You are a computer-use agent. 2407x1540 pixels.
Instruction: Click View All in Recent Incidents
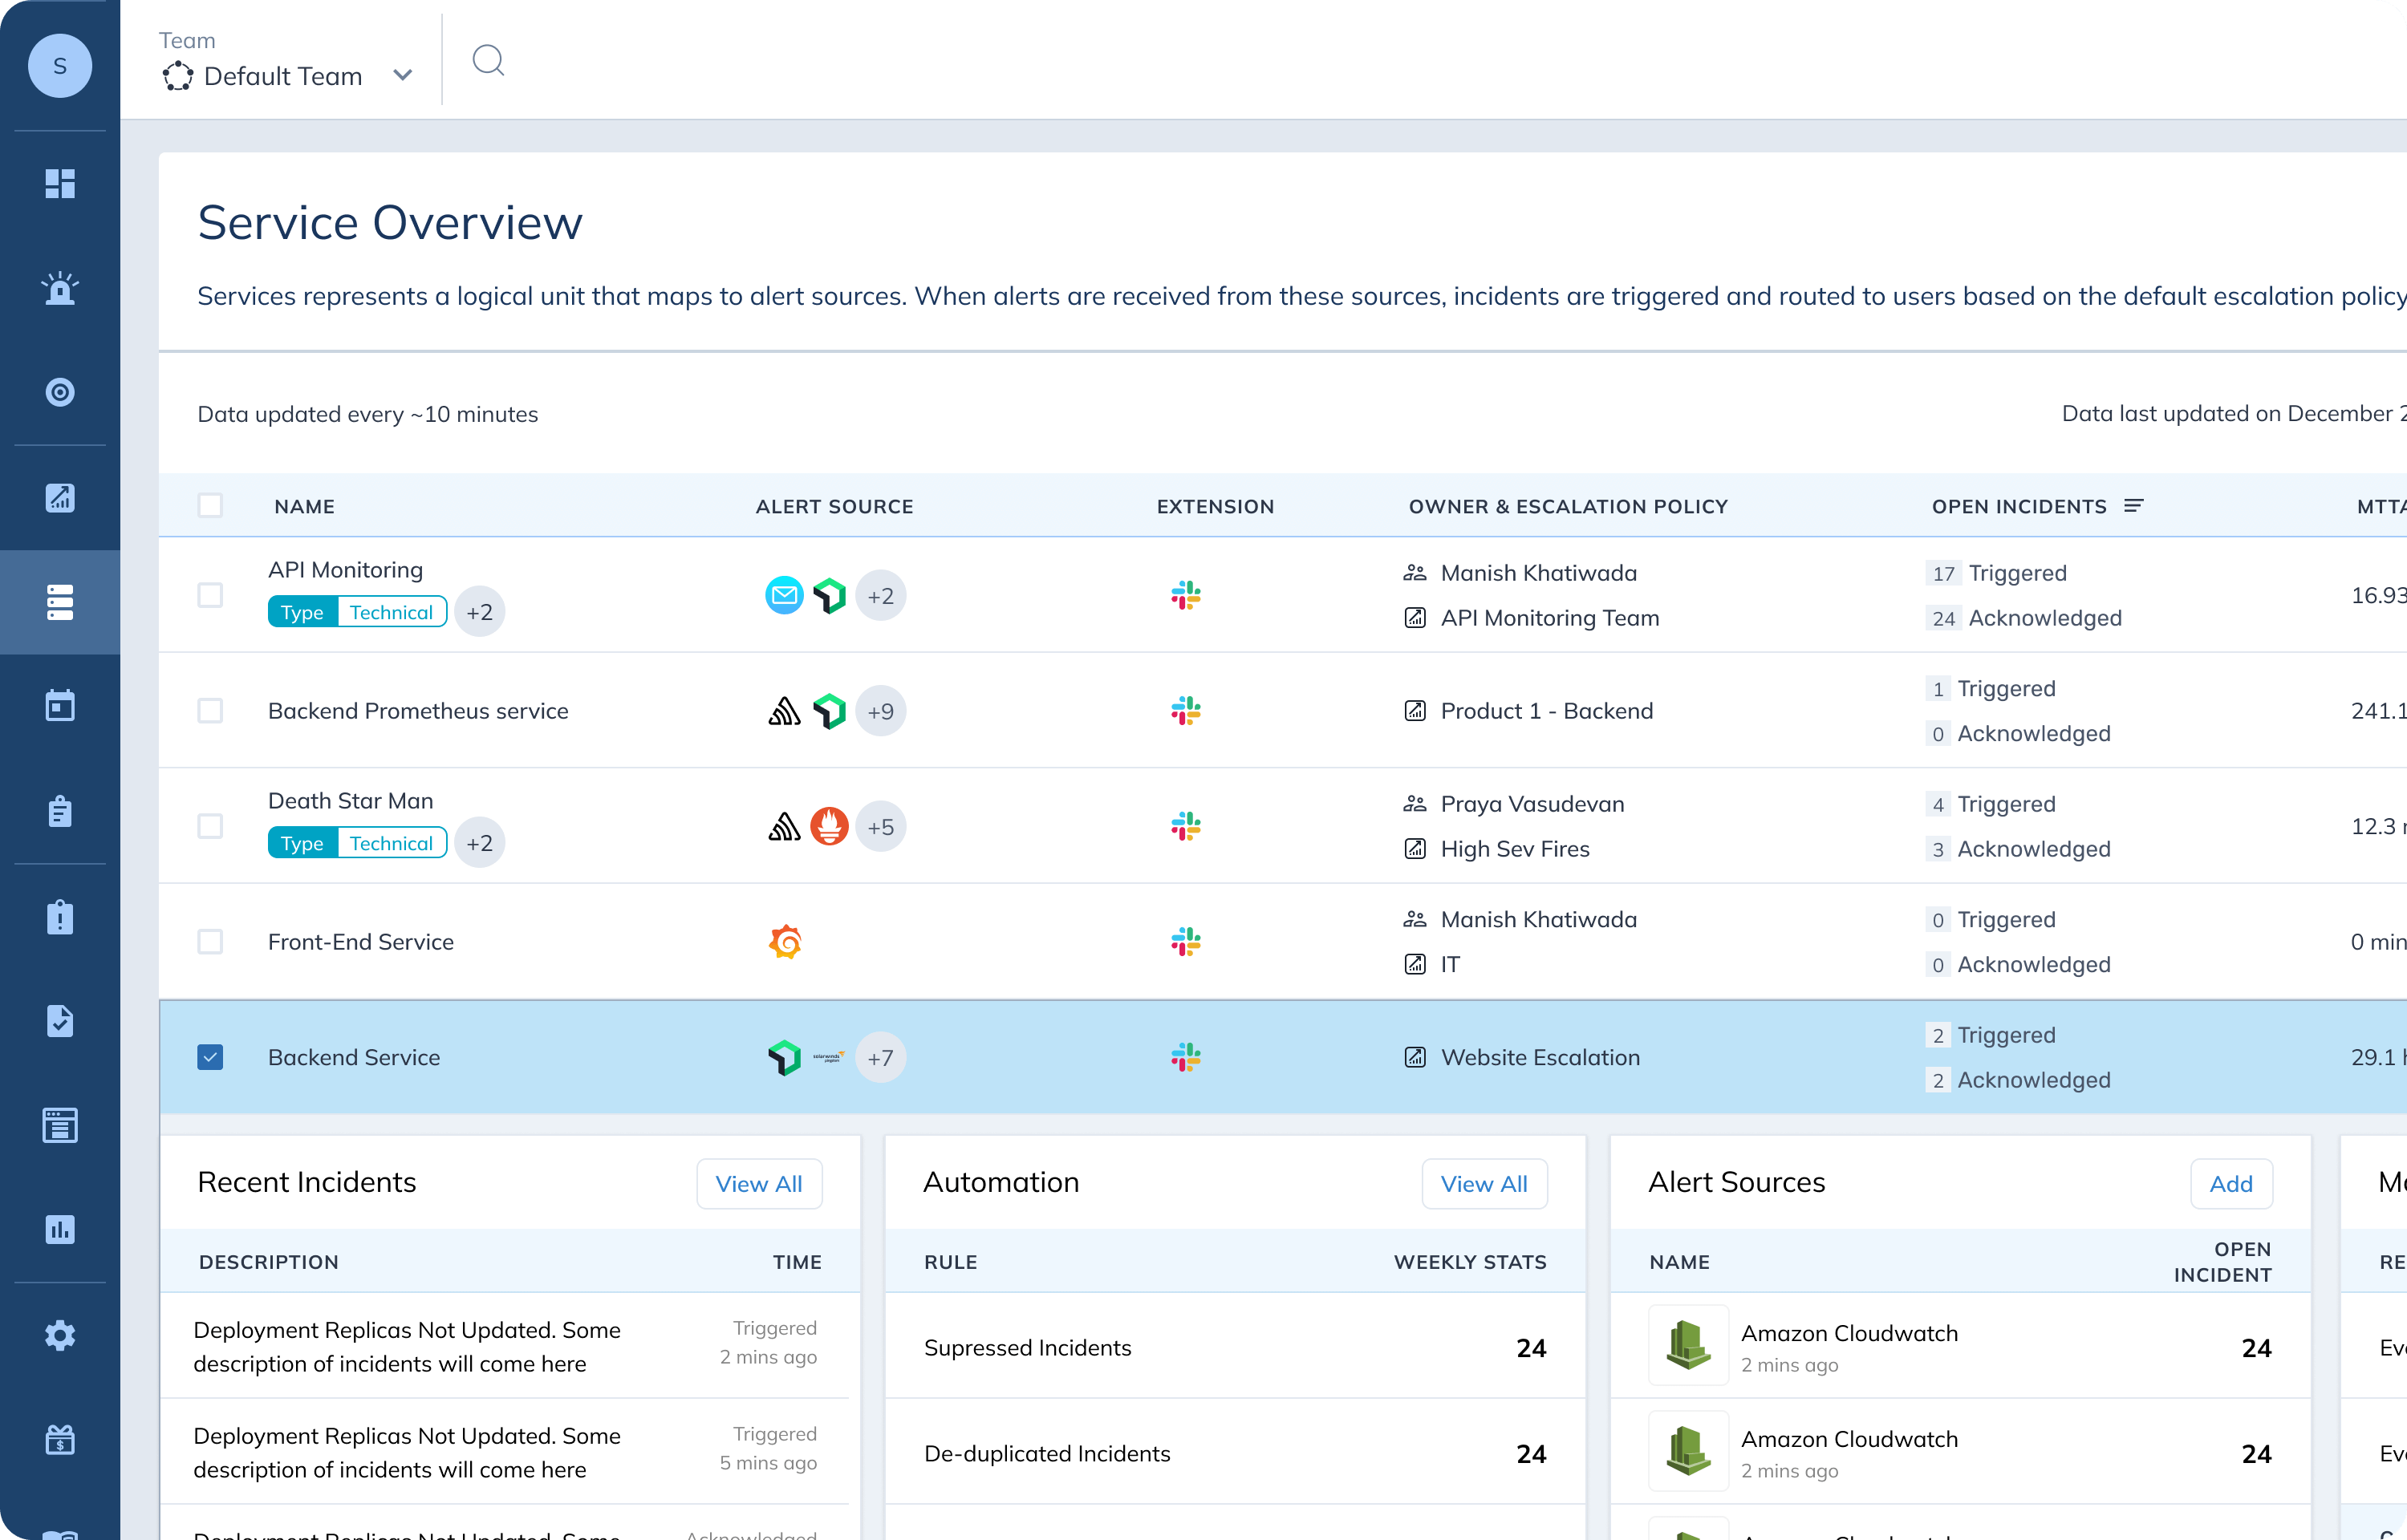pos(758,1184)
